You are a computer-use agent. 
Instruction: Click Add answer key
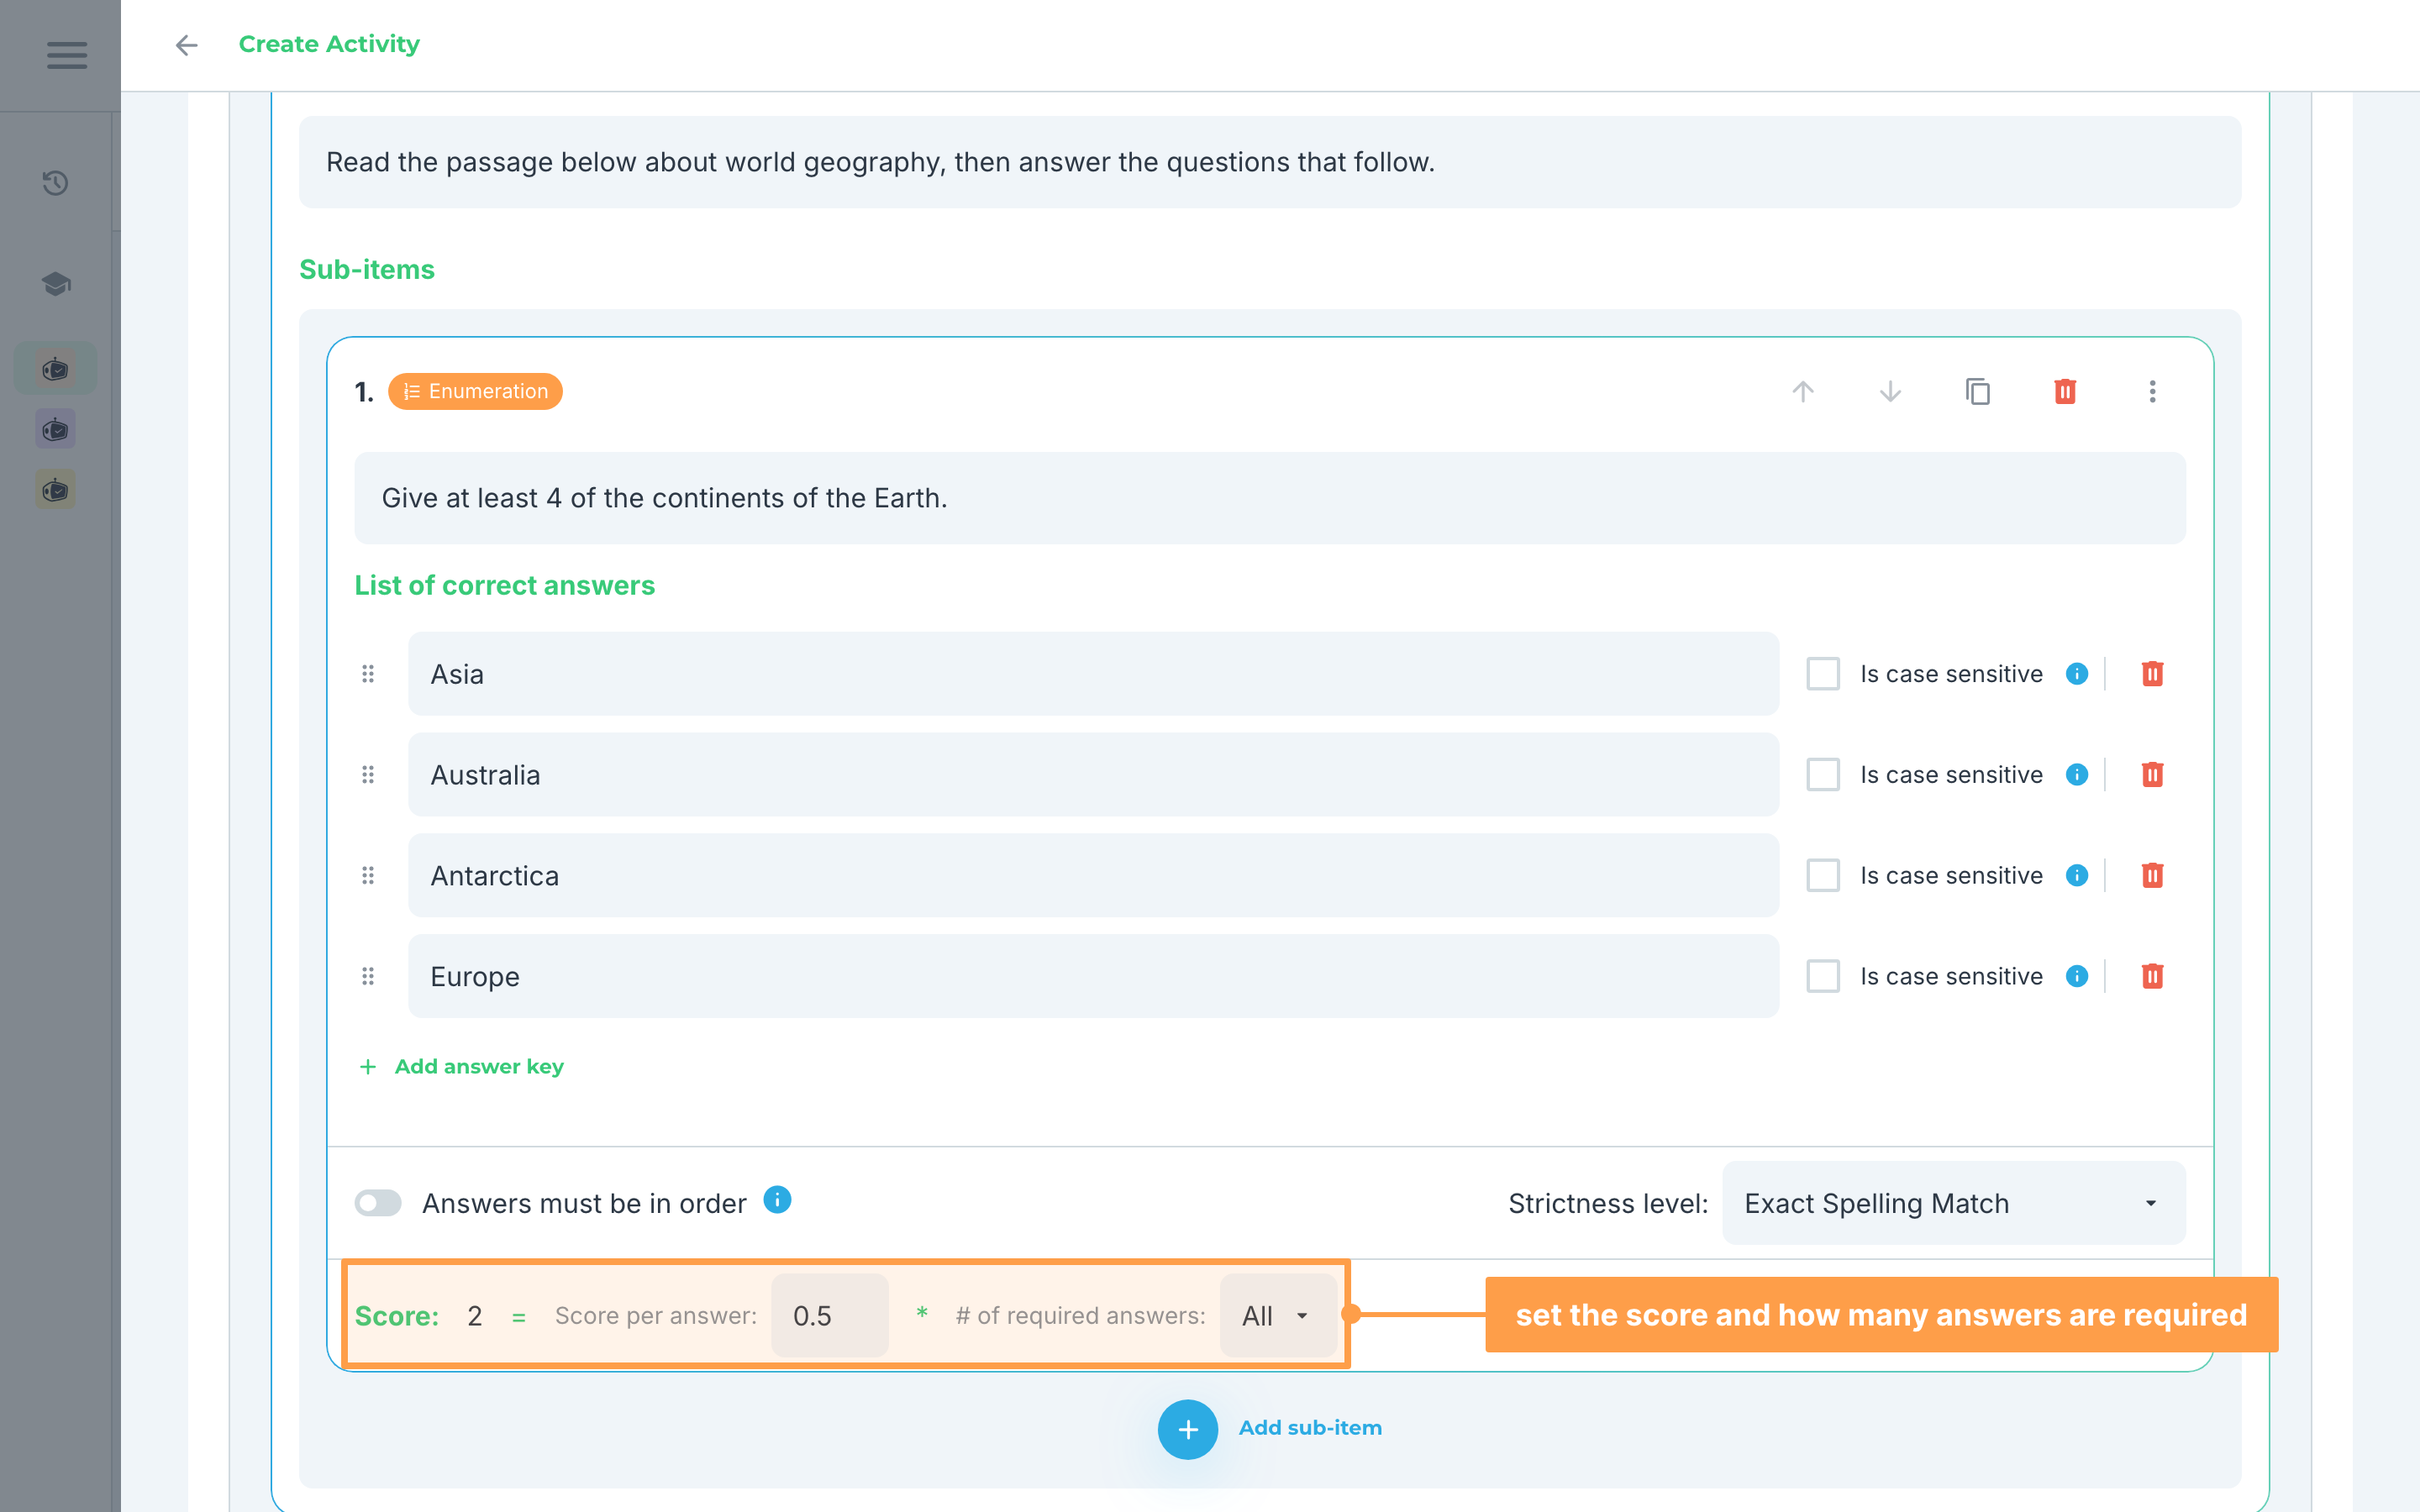[x=461, y=1066]
